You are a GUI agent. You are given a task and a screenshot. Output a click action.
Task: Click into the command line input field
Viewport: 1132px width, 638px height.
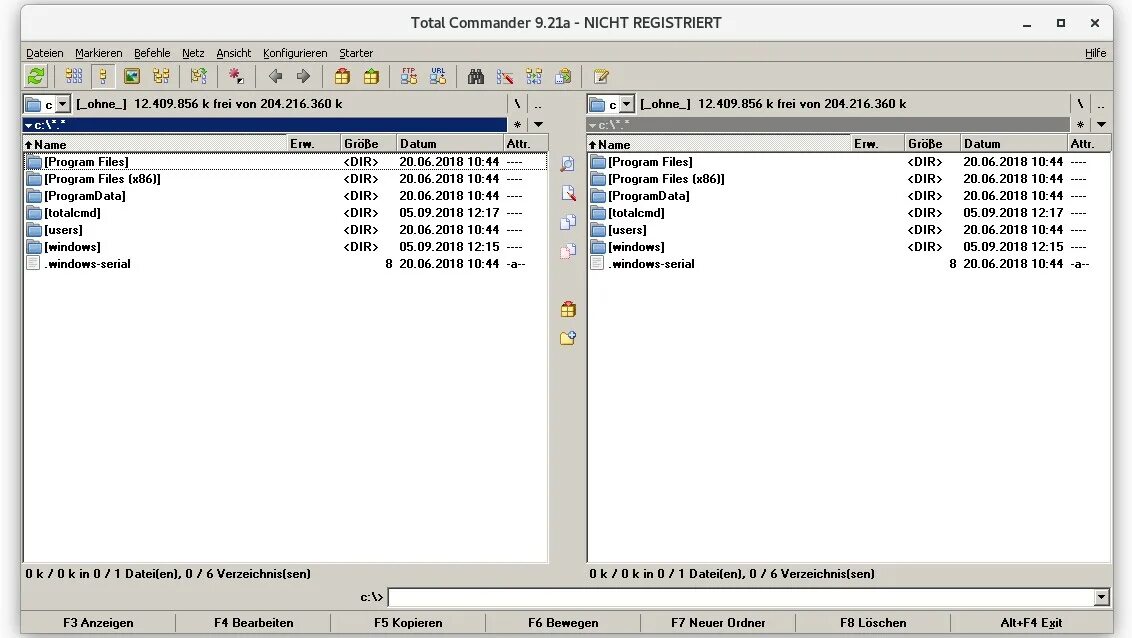(741, 597)
